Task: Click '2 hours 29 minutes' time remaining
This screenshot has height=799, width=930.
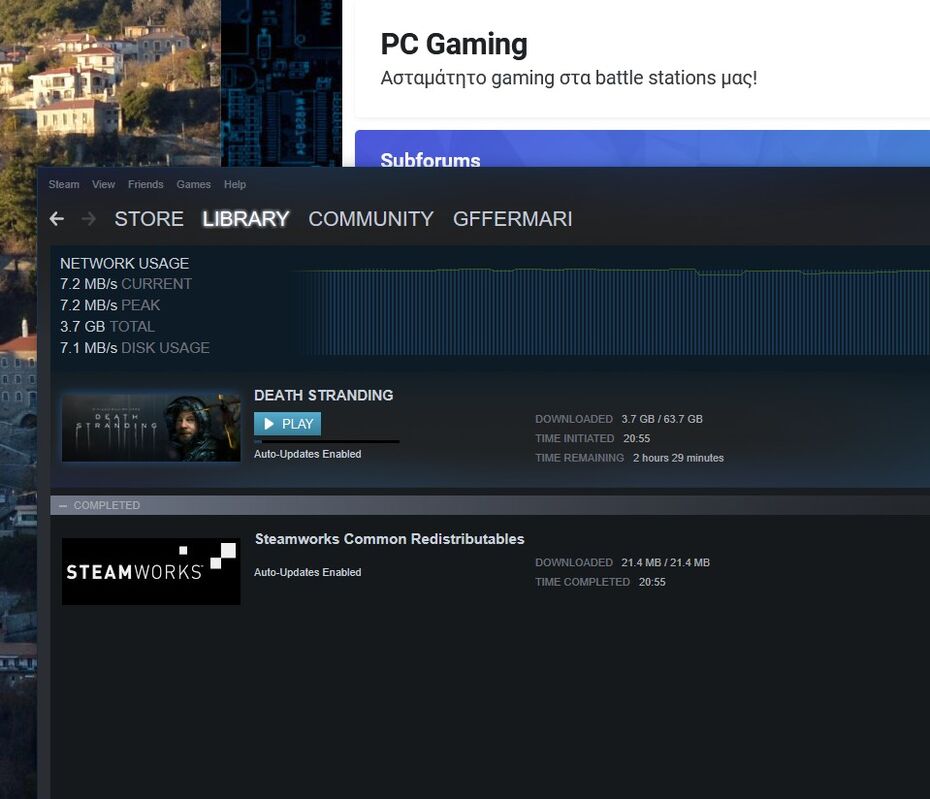Action: pyautogui.click(x=678, y=458)
